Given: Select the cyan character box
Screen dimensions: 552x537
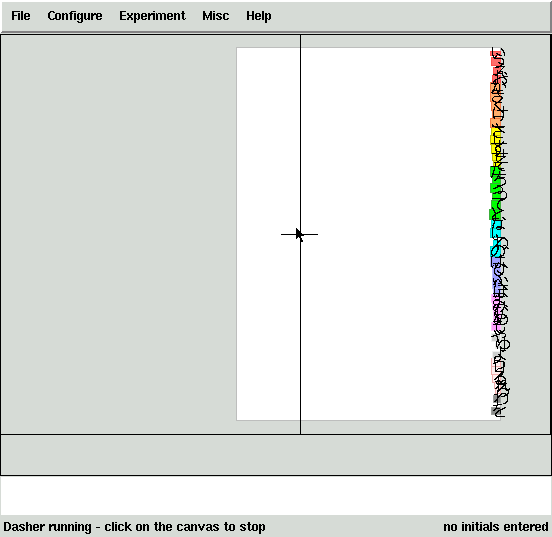Looking at the screenshot, I should [x=495, y=238].
